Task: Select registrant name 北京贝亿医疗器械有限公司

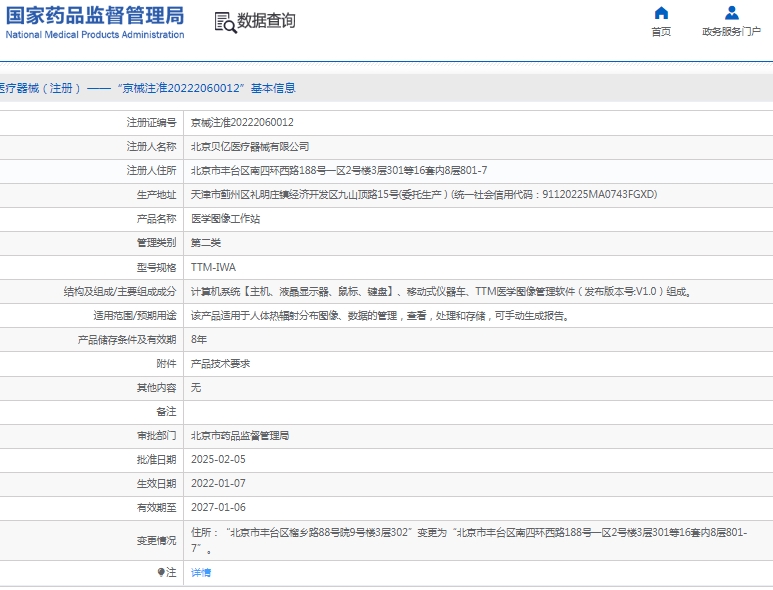Action: click(x=250, y=146)
